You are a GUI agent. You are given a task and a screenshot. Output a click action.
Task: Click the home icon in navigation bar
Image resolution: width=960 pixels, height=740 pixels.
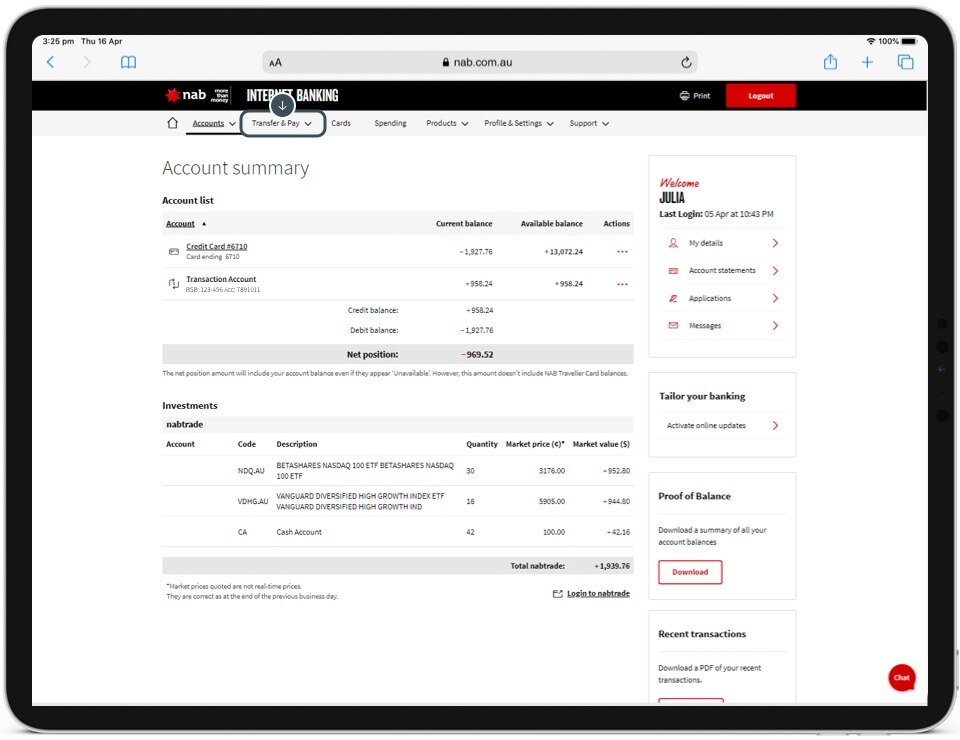(172, 124)
